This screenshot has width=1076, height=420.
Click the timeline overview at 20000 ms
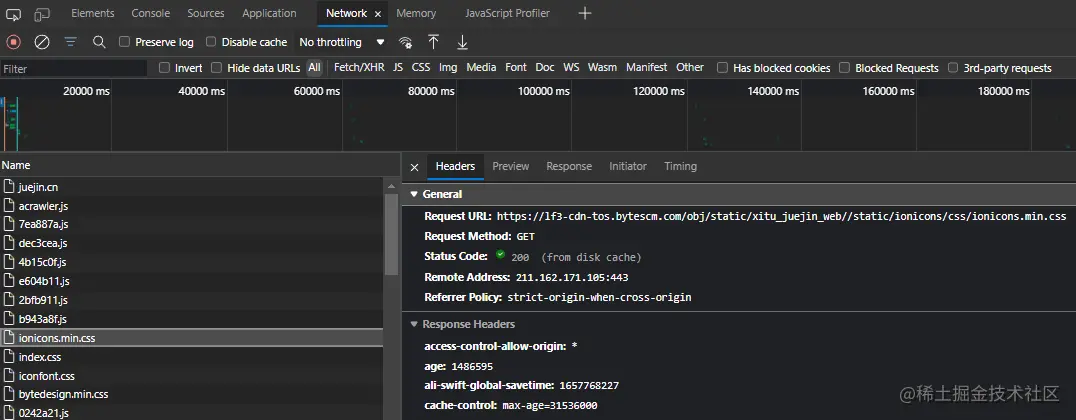(86, 91)
